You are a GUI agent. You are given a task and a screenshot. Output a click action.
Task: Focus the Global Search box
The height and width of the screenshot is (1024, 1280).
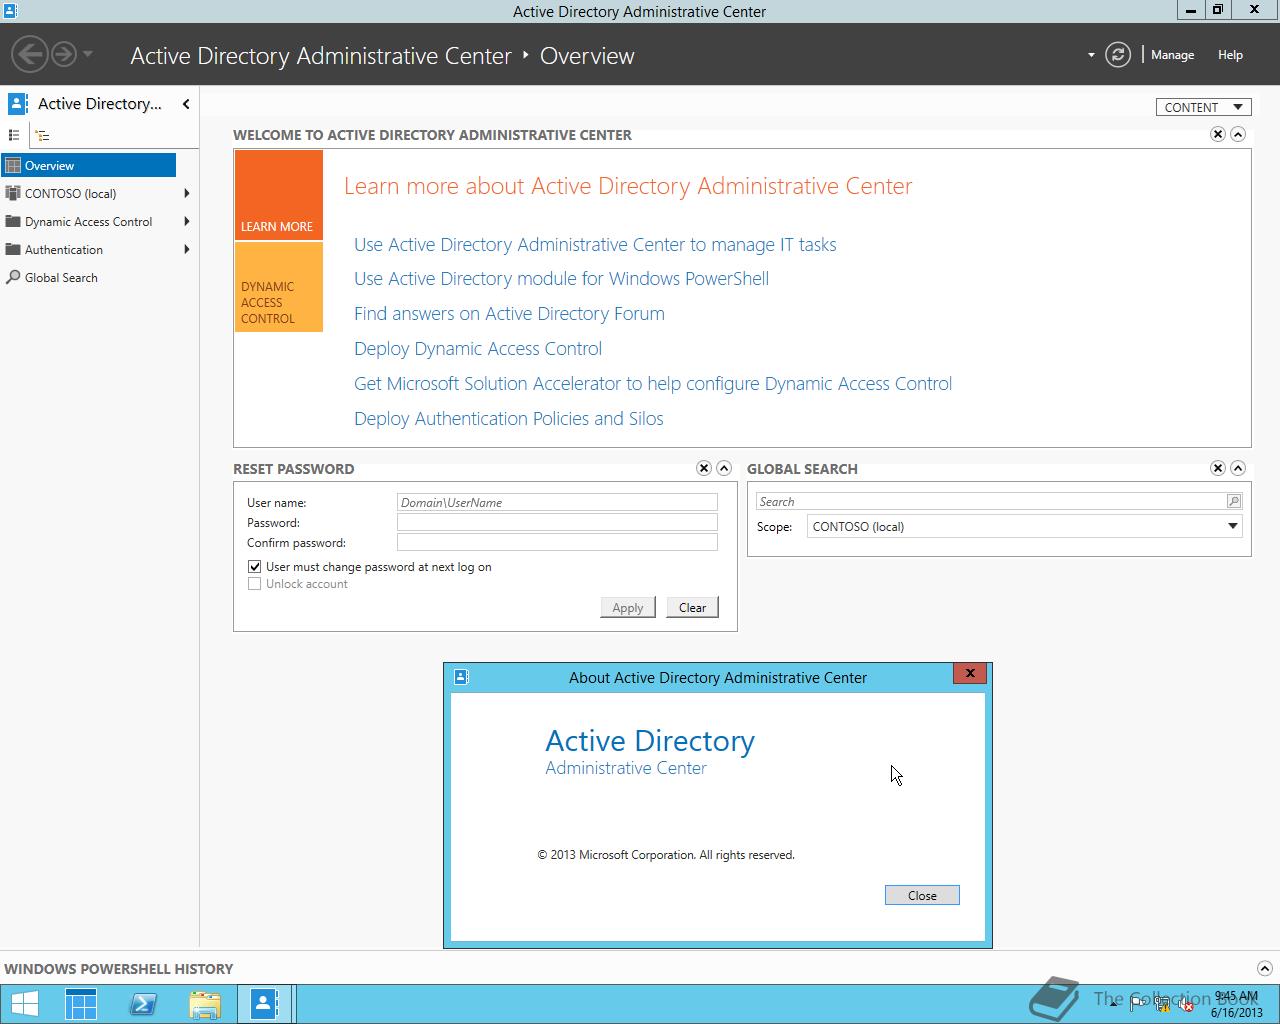click(x=990, y=501)
